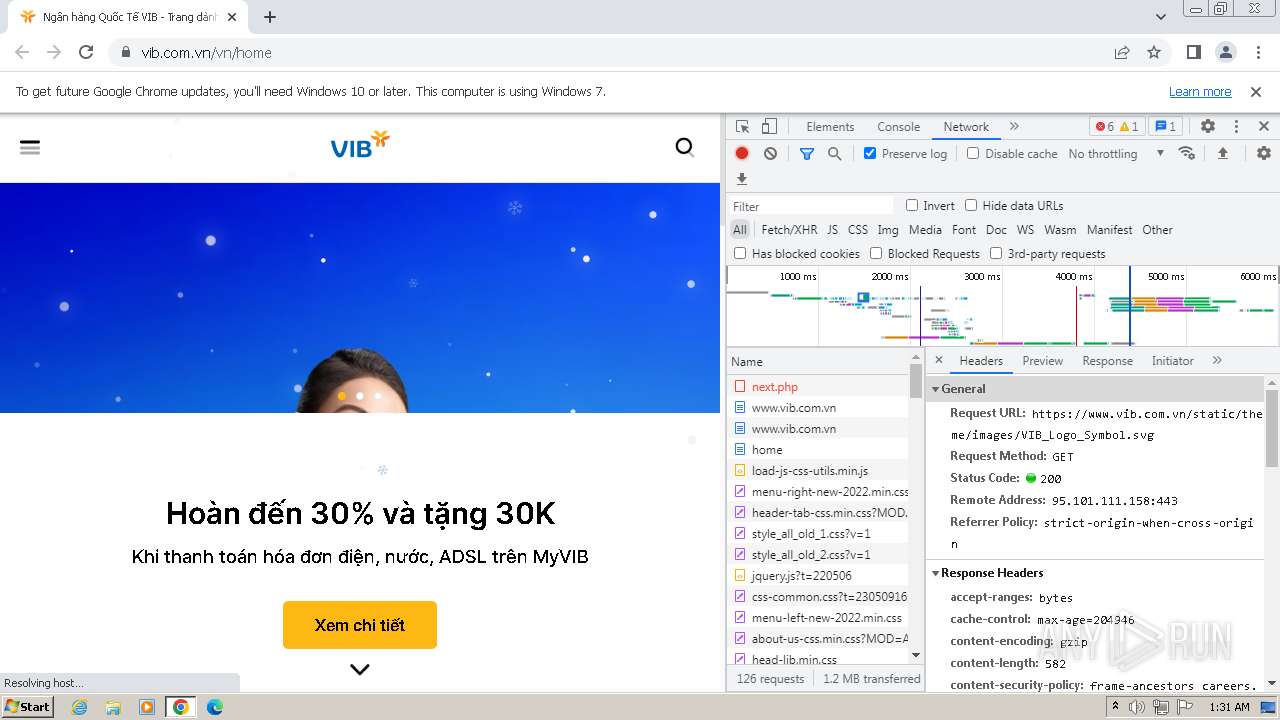Open network panel settings gear
The width and height of the screenshot is (1280, 720).
coord(1264,153)
